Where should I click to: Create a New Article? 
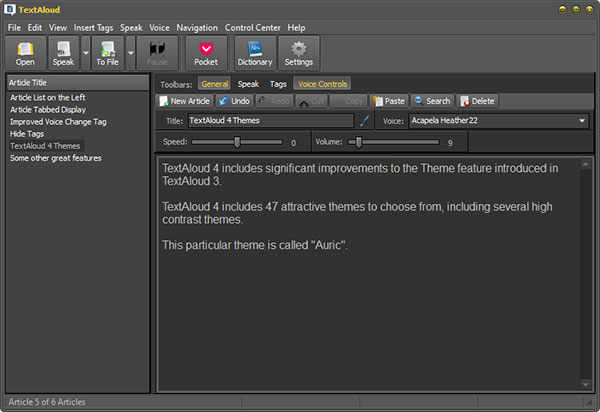(x=185, y=101)
